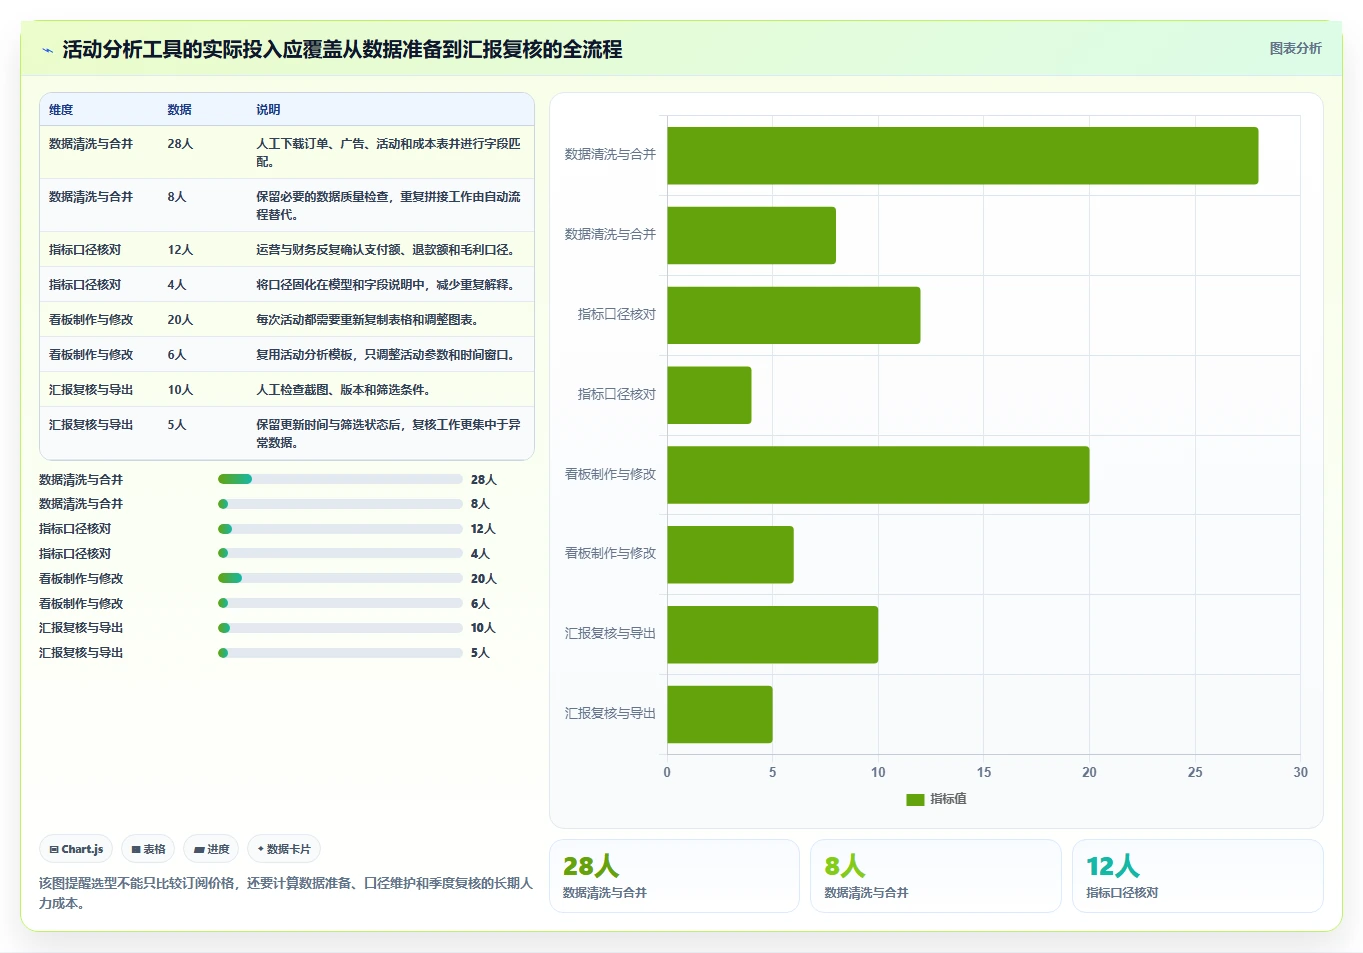Click table cell starting 保留更新时间与筛选状态
The image size is (1363, 953).
coord(389,433)
